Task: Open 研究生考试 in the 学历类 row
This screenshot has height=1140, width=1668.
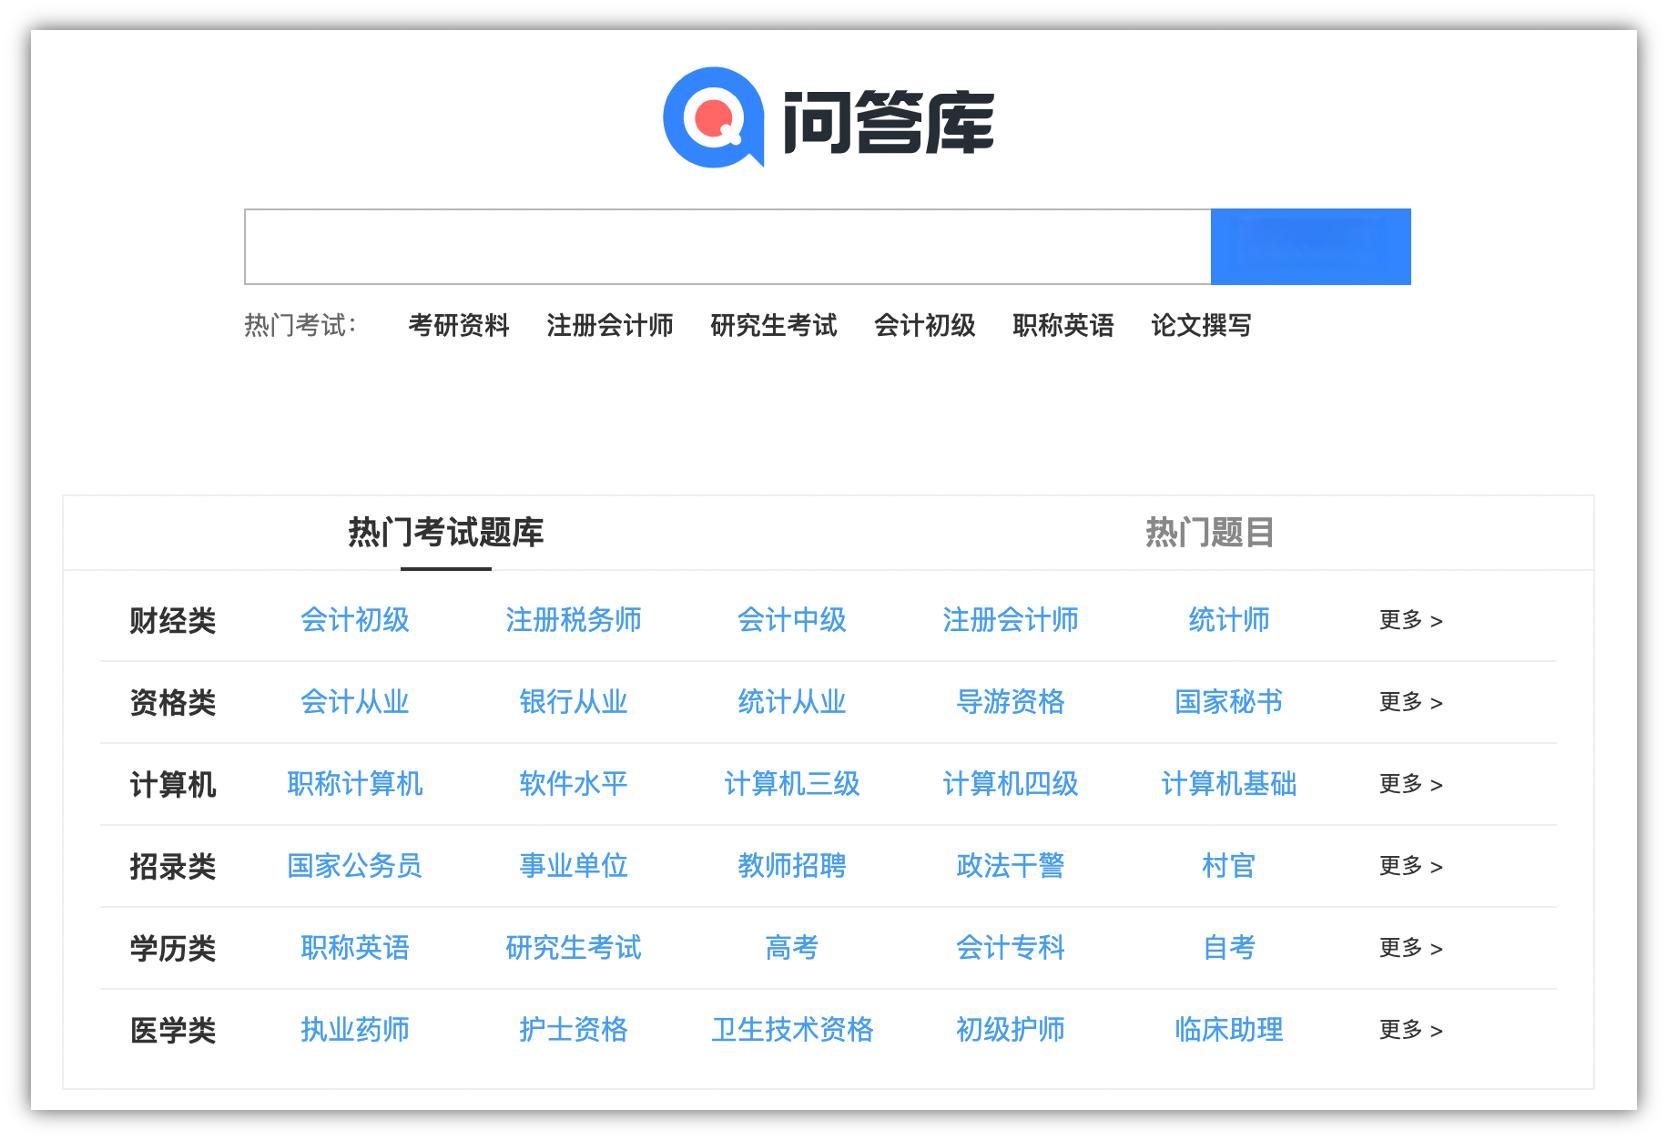Action: click(x=573, y=948)
